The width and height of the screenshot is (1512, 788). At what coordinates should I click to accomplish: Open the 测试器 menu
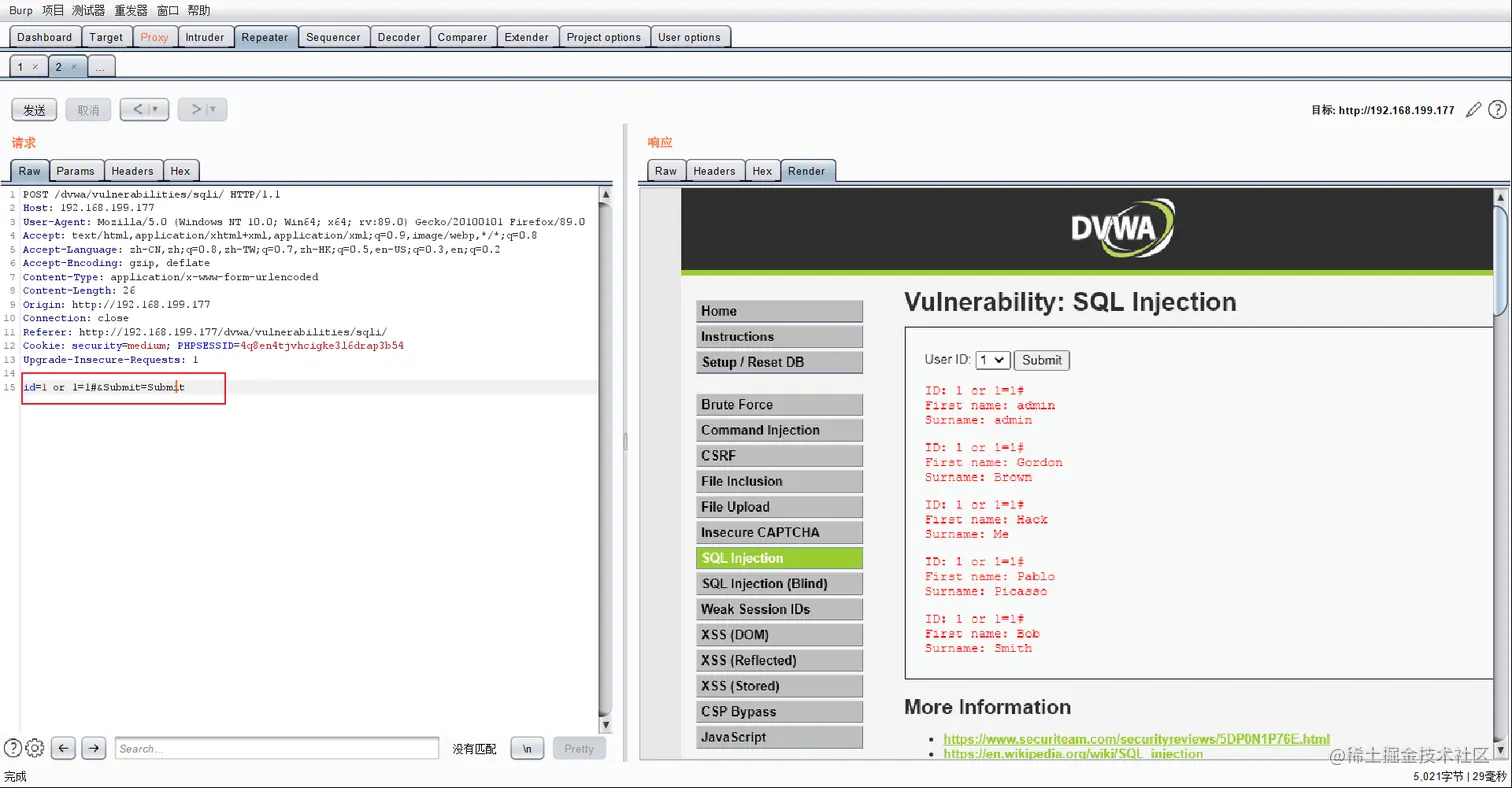(x=89, y=11)
